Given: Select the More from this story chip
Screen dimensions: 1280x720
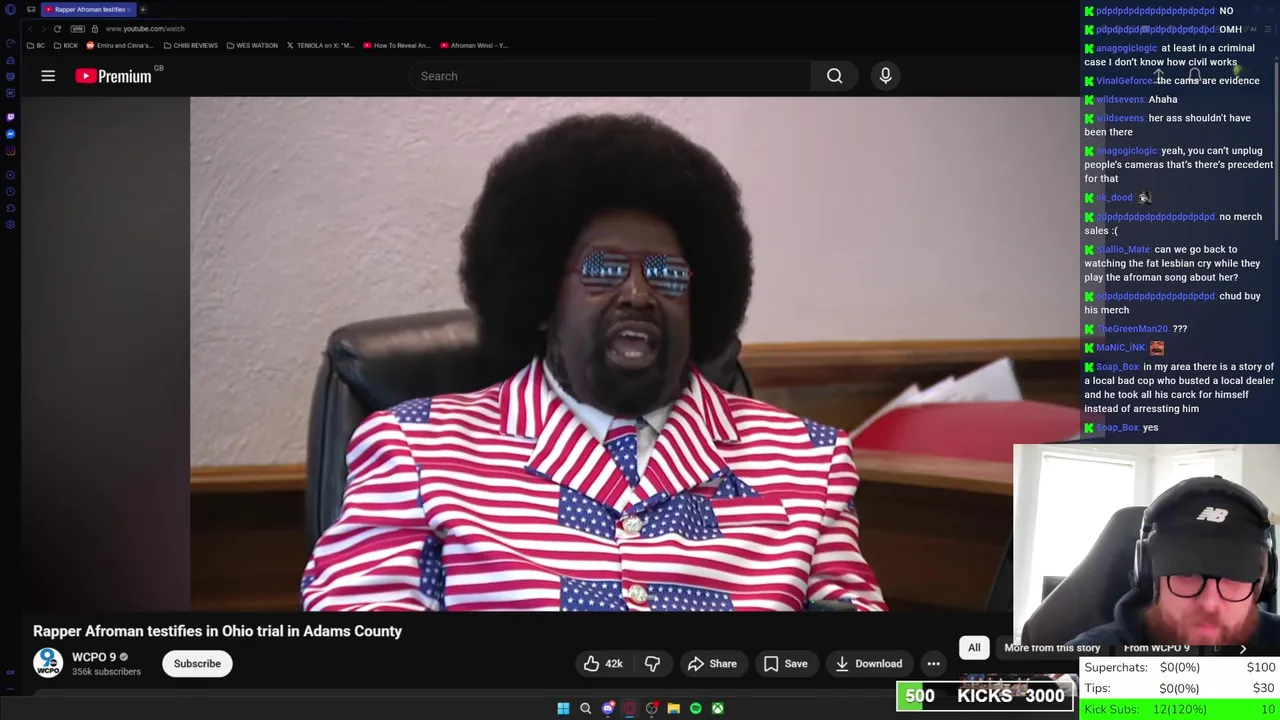Looking at the screenshot, I should [x=1052, y=648].
